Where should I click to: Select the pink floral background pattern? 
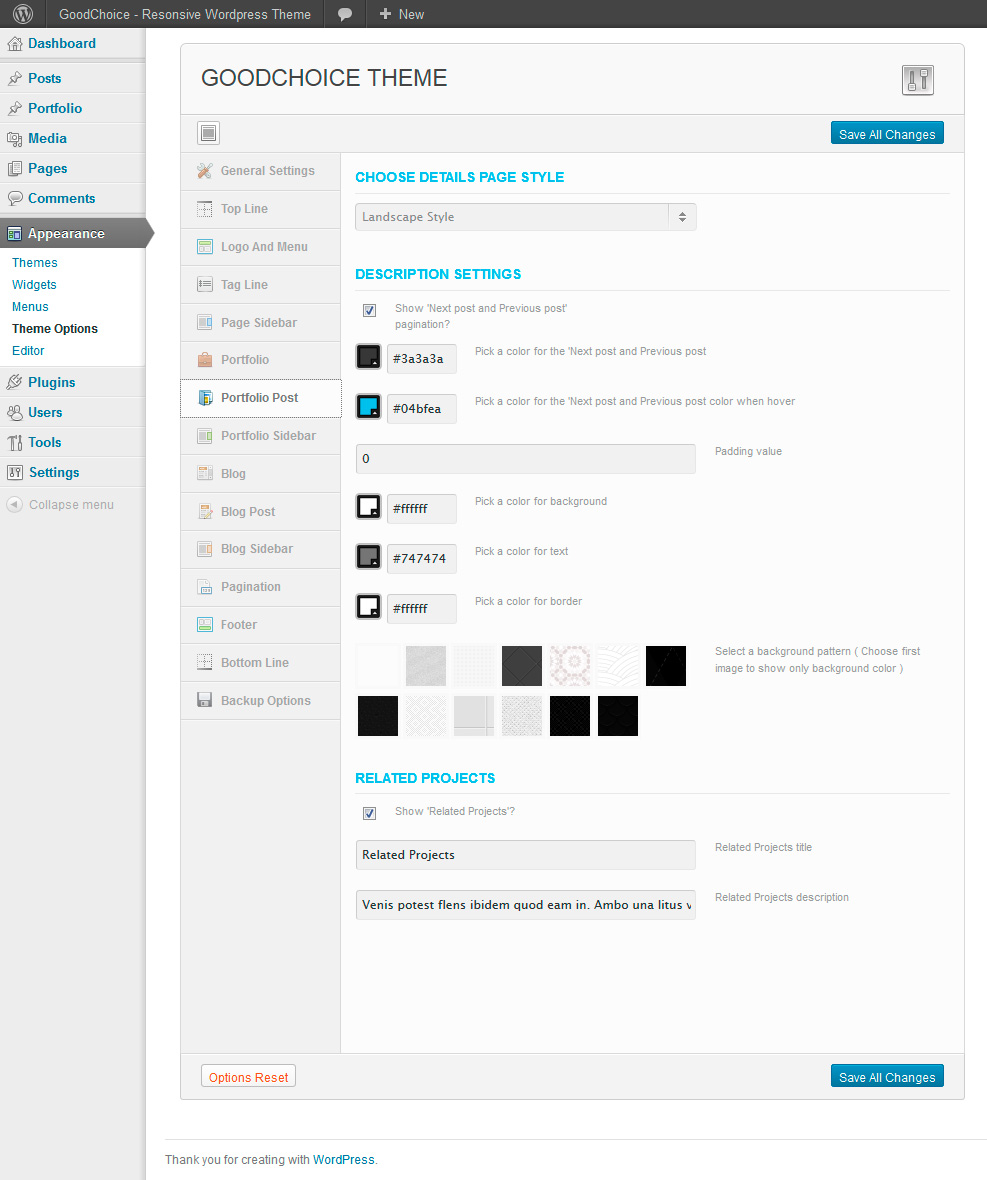tap(569, 666)
